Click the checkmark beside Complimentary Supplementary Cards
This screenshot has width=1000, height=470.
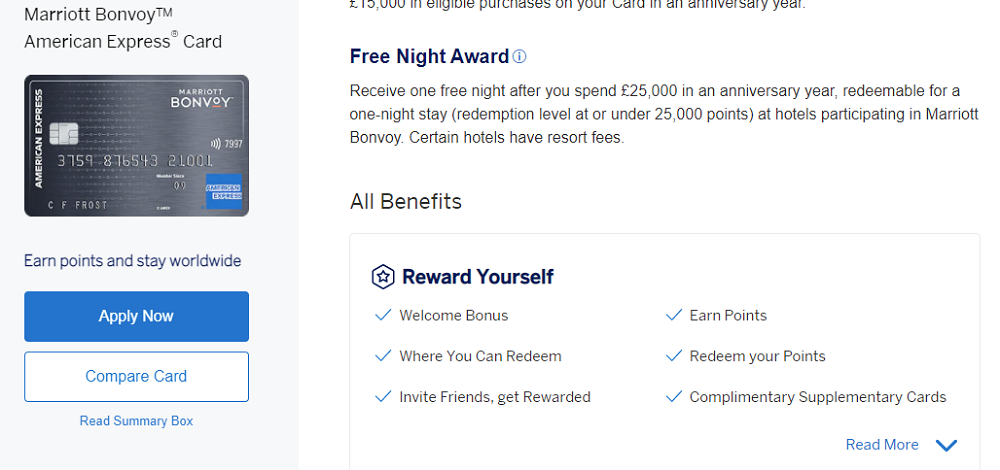(673, 397)
